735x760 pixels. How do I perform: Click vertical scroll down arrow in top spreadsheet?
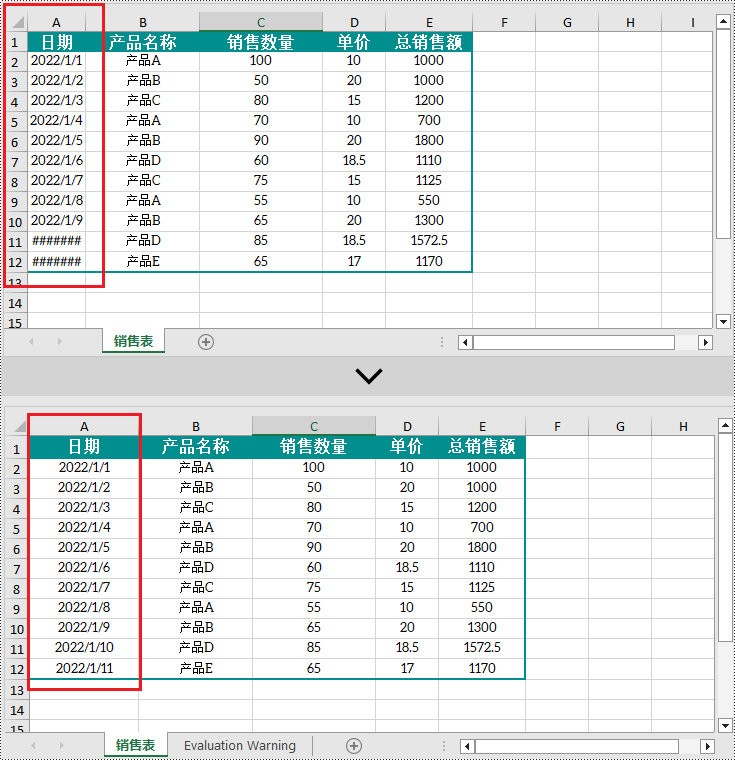(x=723, y=321)
